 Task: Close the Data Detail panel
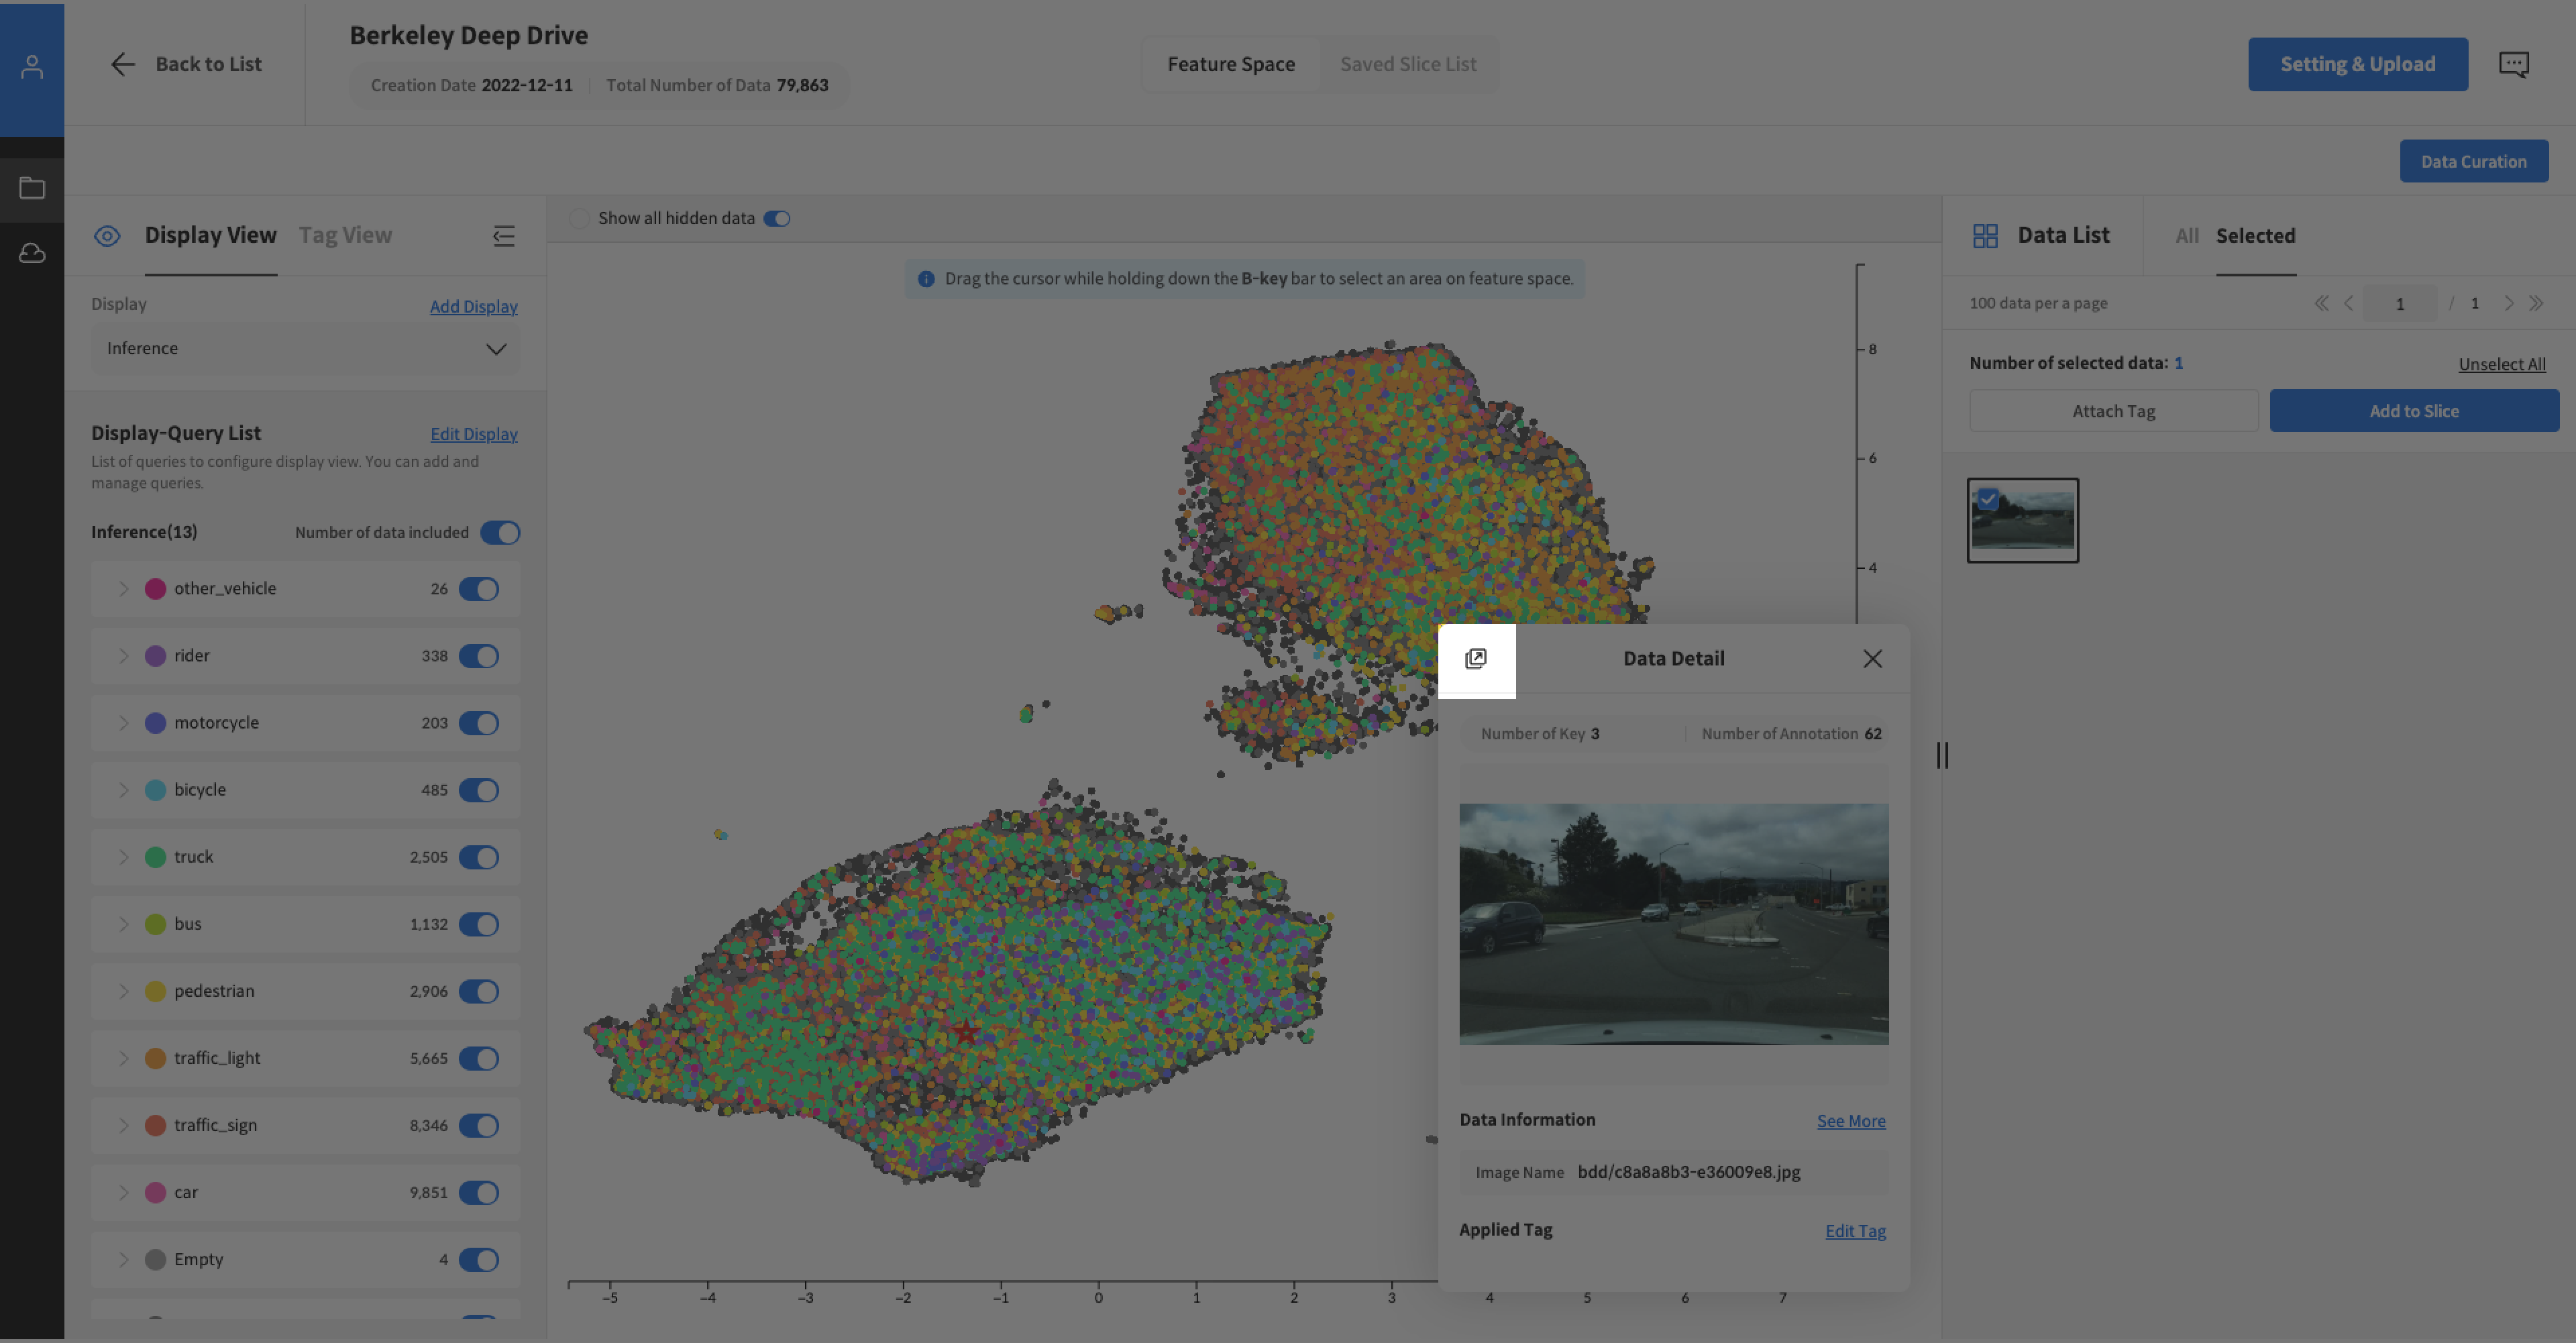click(1872, 658)
